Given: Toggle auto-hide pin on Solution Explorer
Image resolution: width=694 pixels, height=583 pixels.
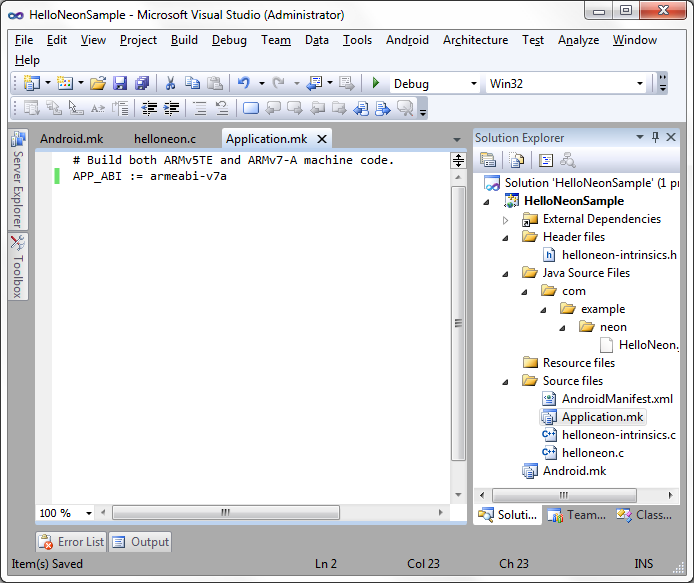Looking at the screenshot, I should pyautogui.click(x=655, y=137).
